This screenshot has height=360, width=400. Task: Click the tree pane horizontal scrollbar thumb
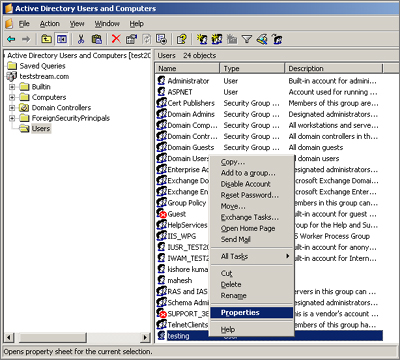click(53, 337)
